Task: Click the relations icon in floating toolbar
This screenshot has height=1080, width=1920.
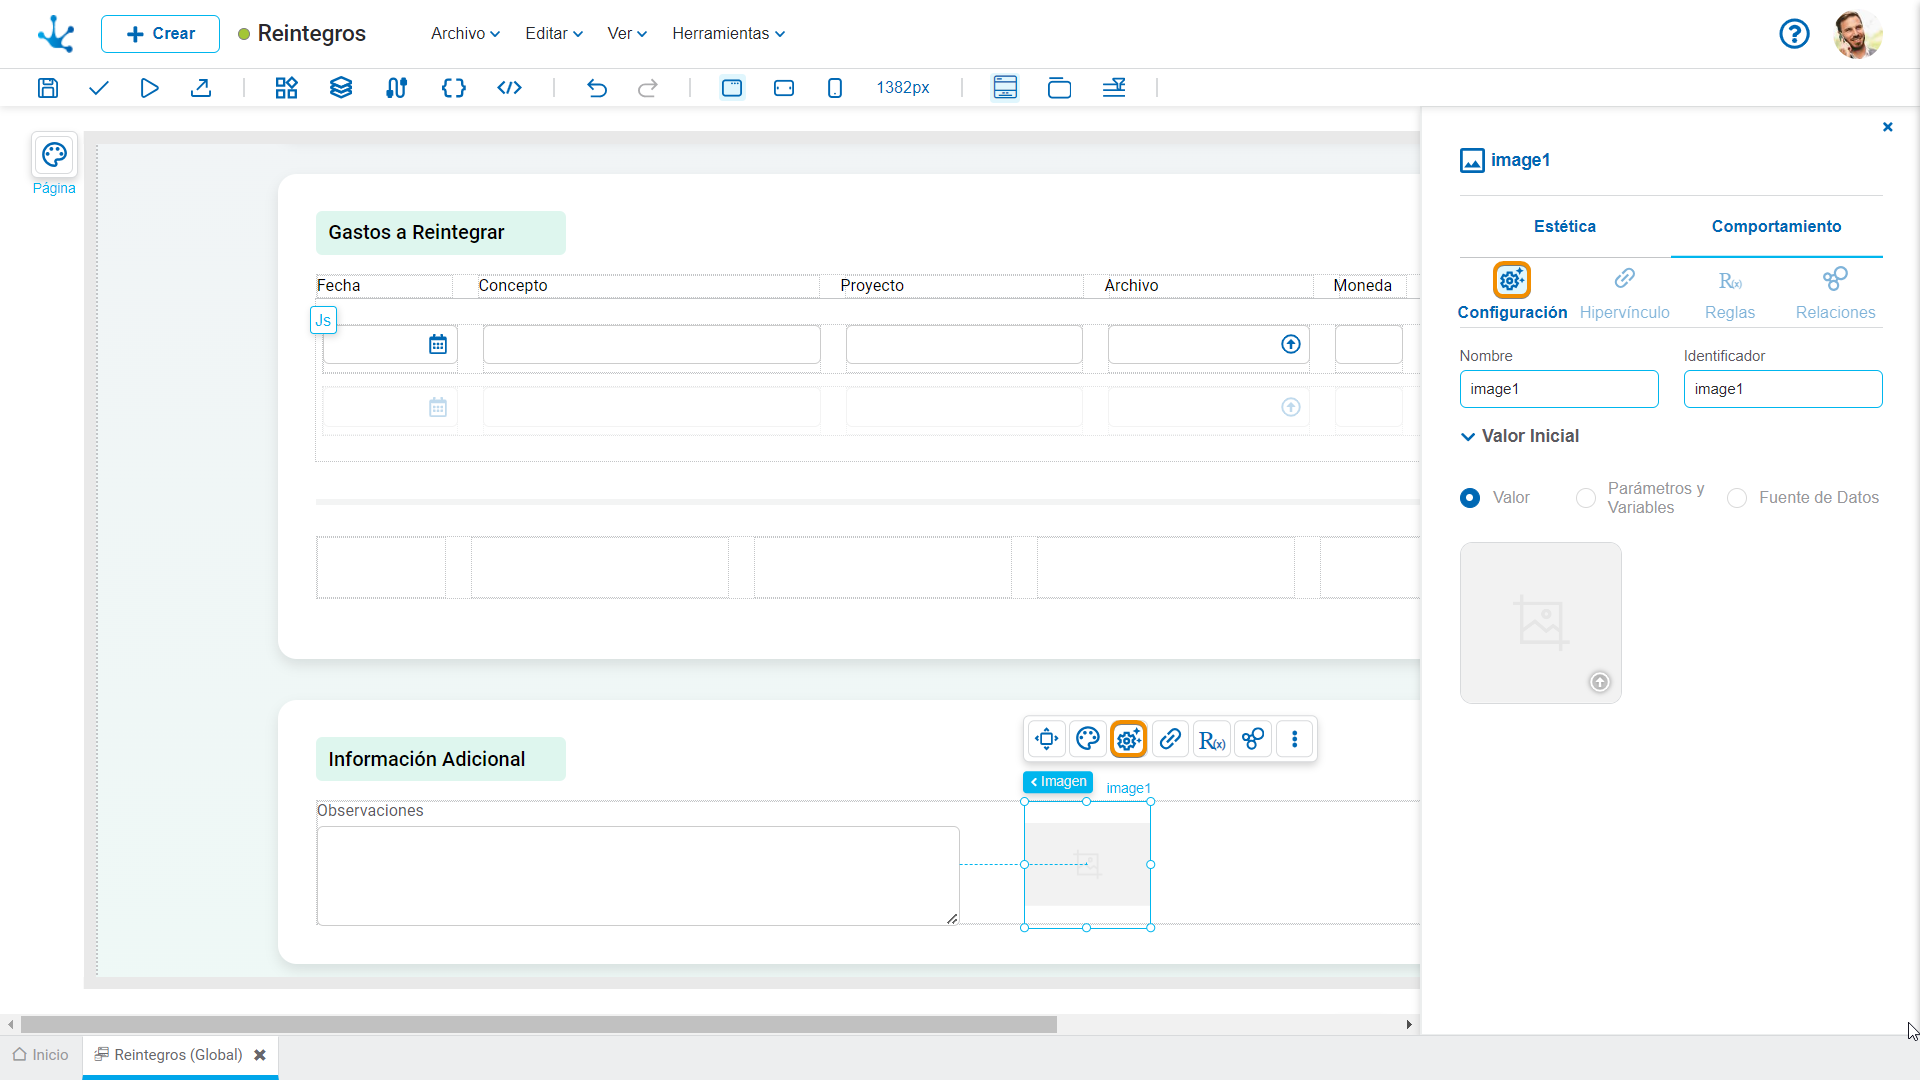Action: click(x=1253, y=739)
